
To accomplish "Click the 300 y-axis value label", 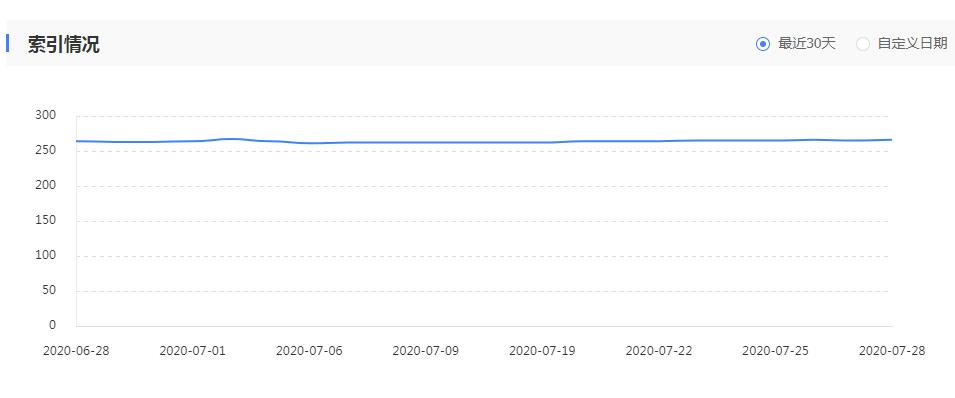I will (x=46, y=116).
